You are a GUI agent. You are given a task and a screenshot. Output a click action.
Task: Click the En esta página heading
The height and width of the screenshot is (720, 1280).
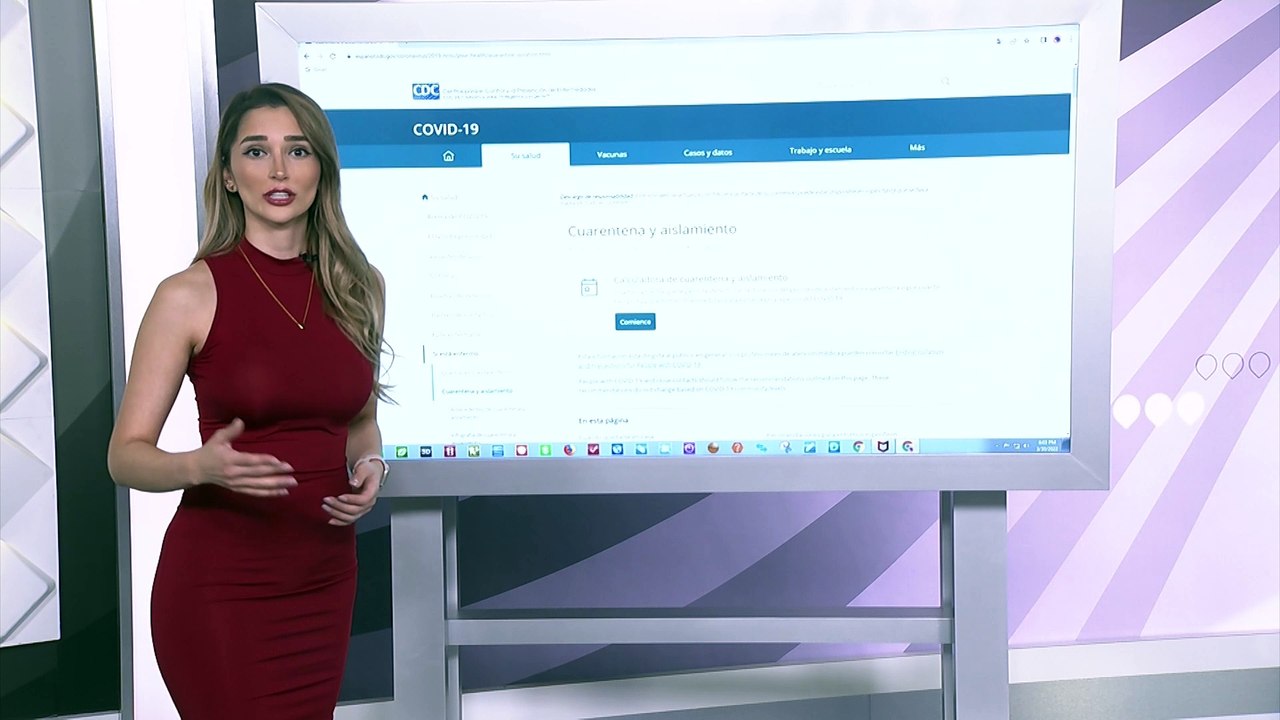pyautogui.click(x=604, y=421)
